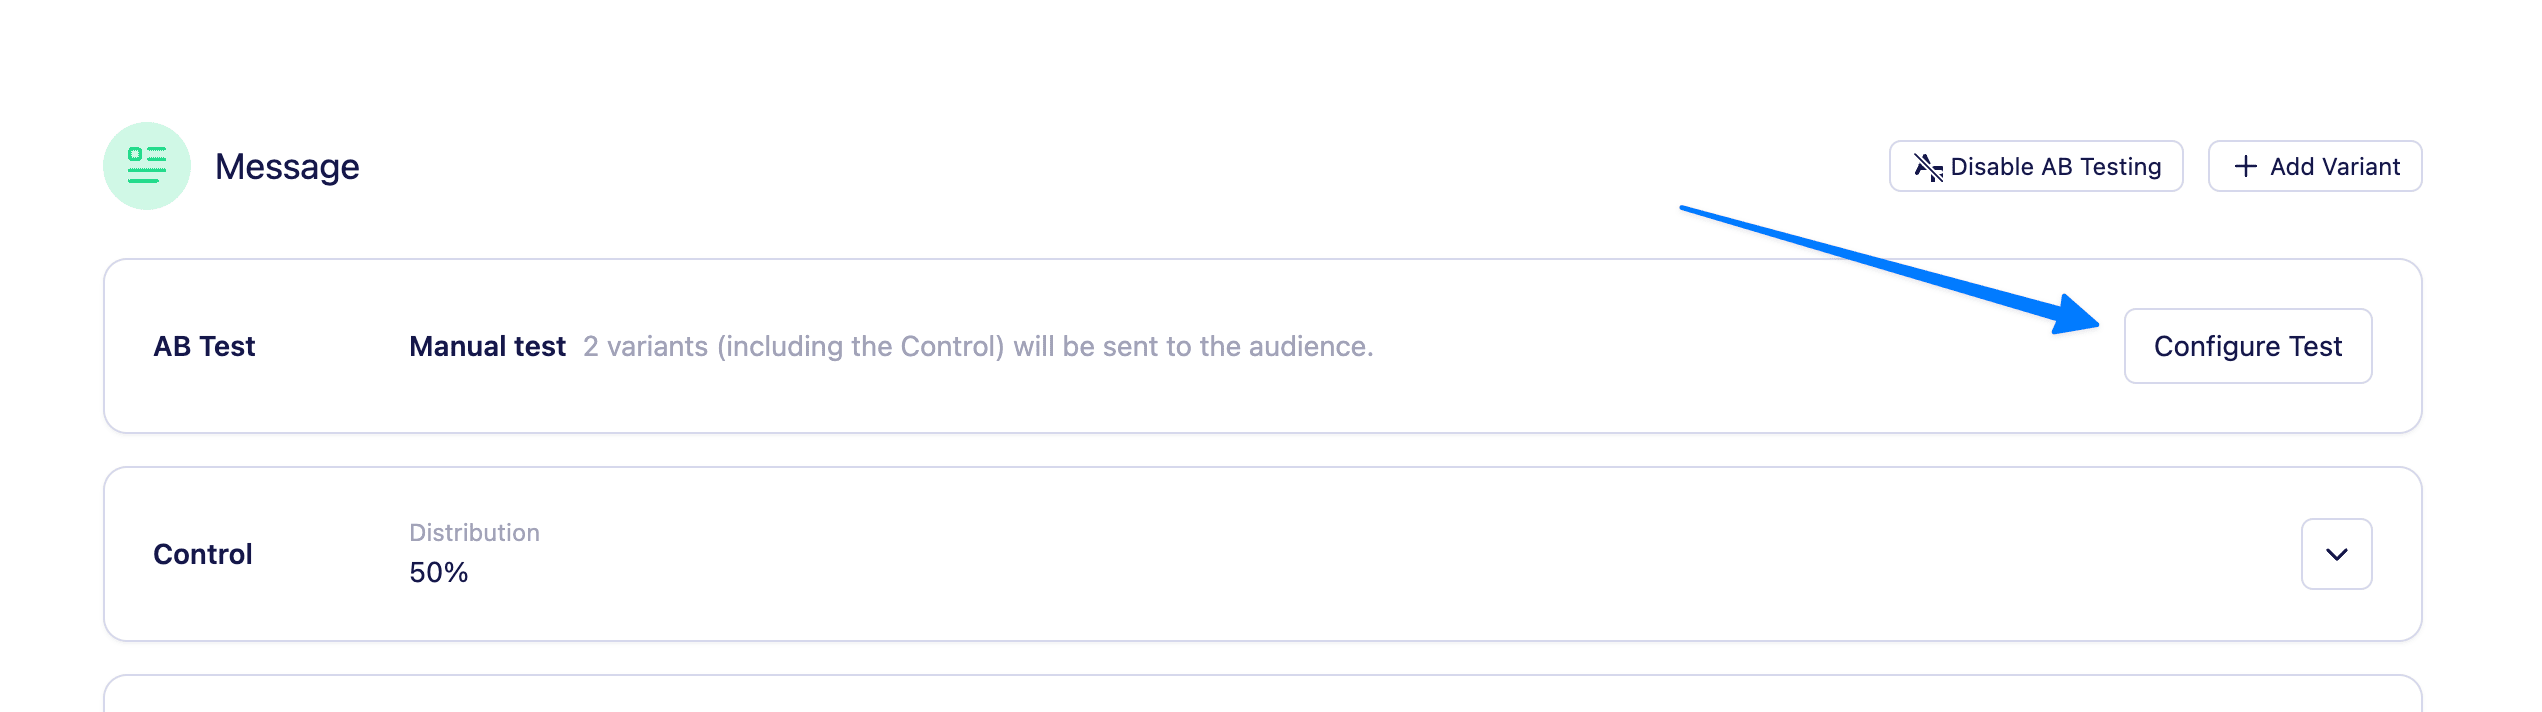
Task: Click the Distribution field label
Action: pyautogui.click(x=474, y=533)
